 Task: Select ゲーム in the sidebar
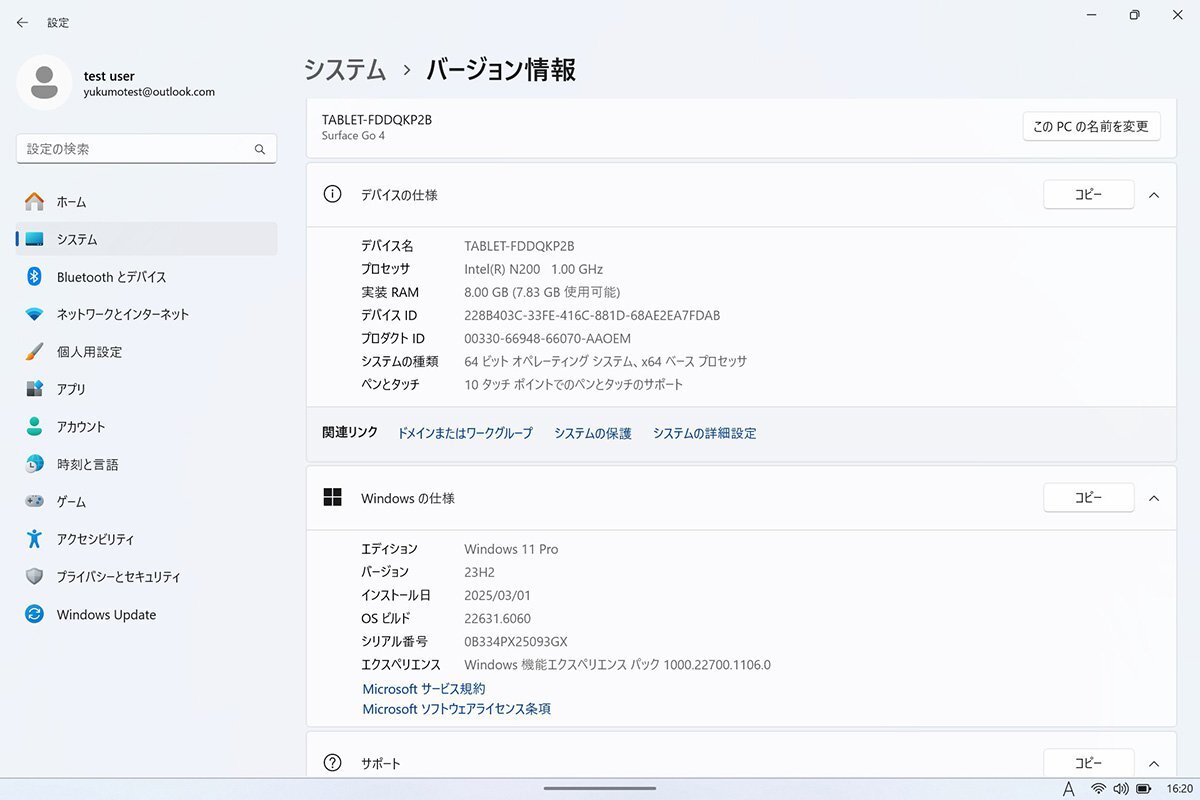71,502
